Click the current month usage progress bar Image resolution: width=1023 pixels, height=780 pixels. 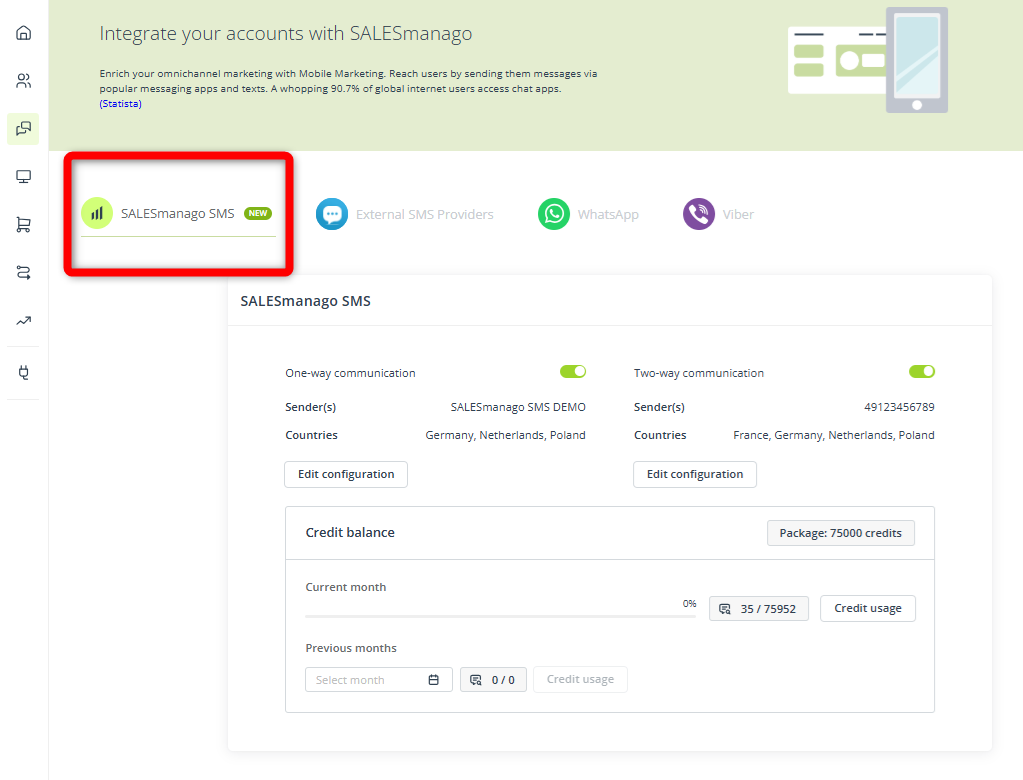coord(500,616)
